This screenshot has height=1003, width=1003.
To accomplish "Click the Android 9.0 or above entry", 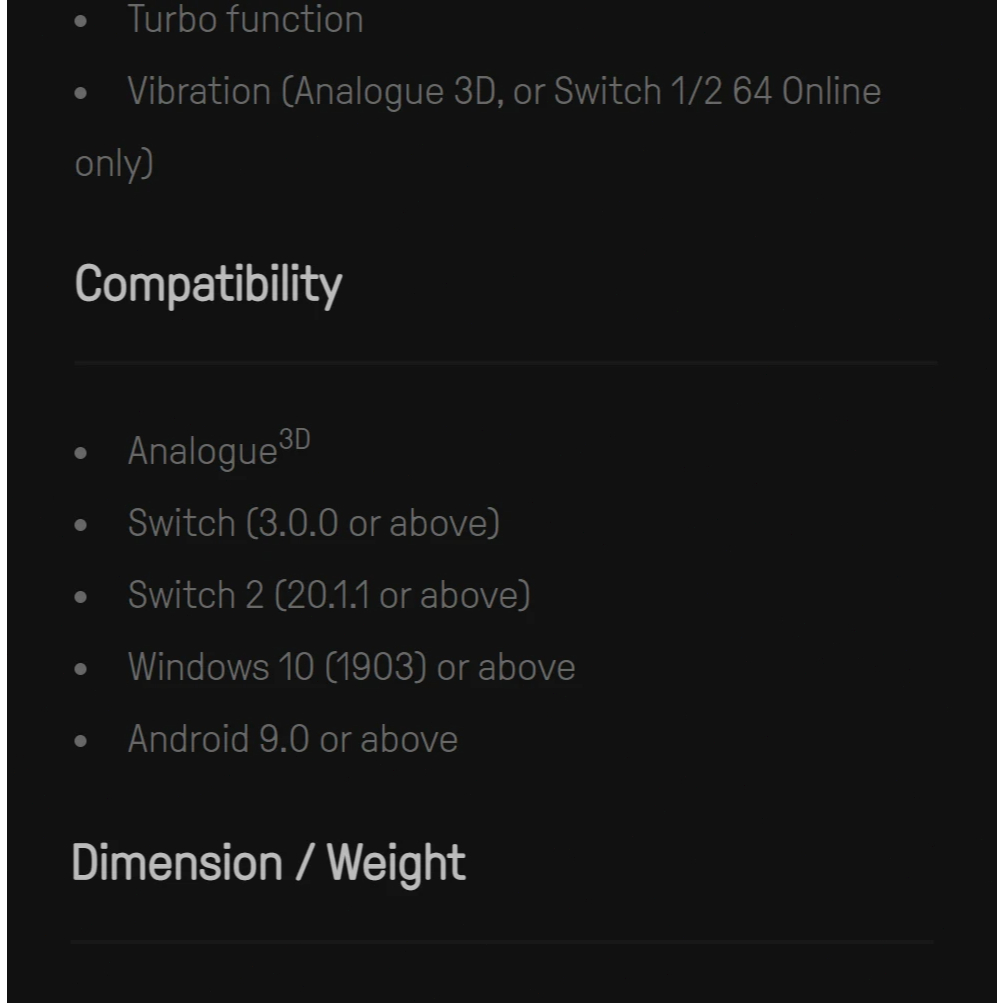I will (x=292, y=739).
